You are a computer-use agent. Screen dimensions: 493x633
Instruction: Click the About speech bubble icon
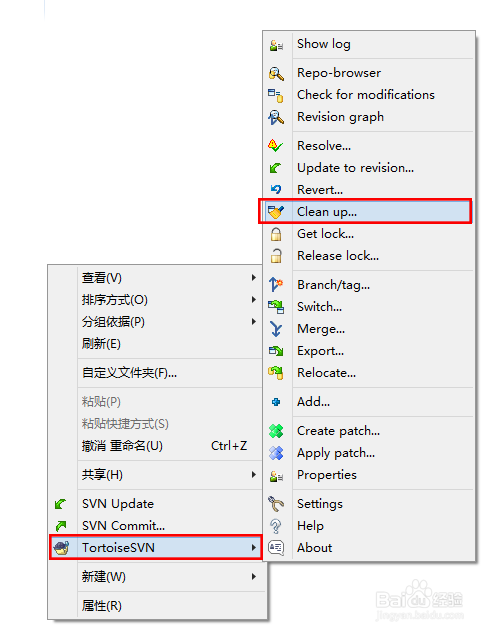coord(276,548)
